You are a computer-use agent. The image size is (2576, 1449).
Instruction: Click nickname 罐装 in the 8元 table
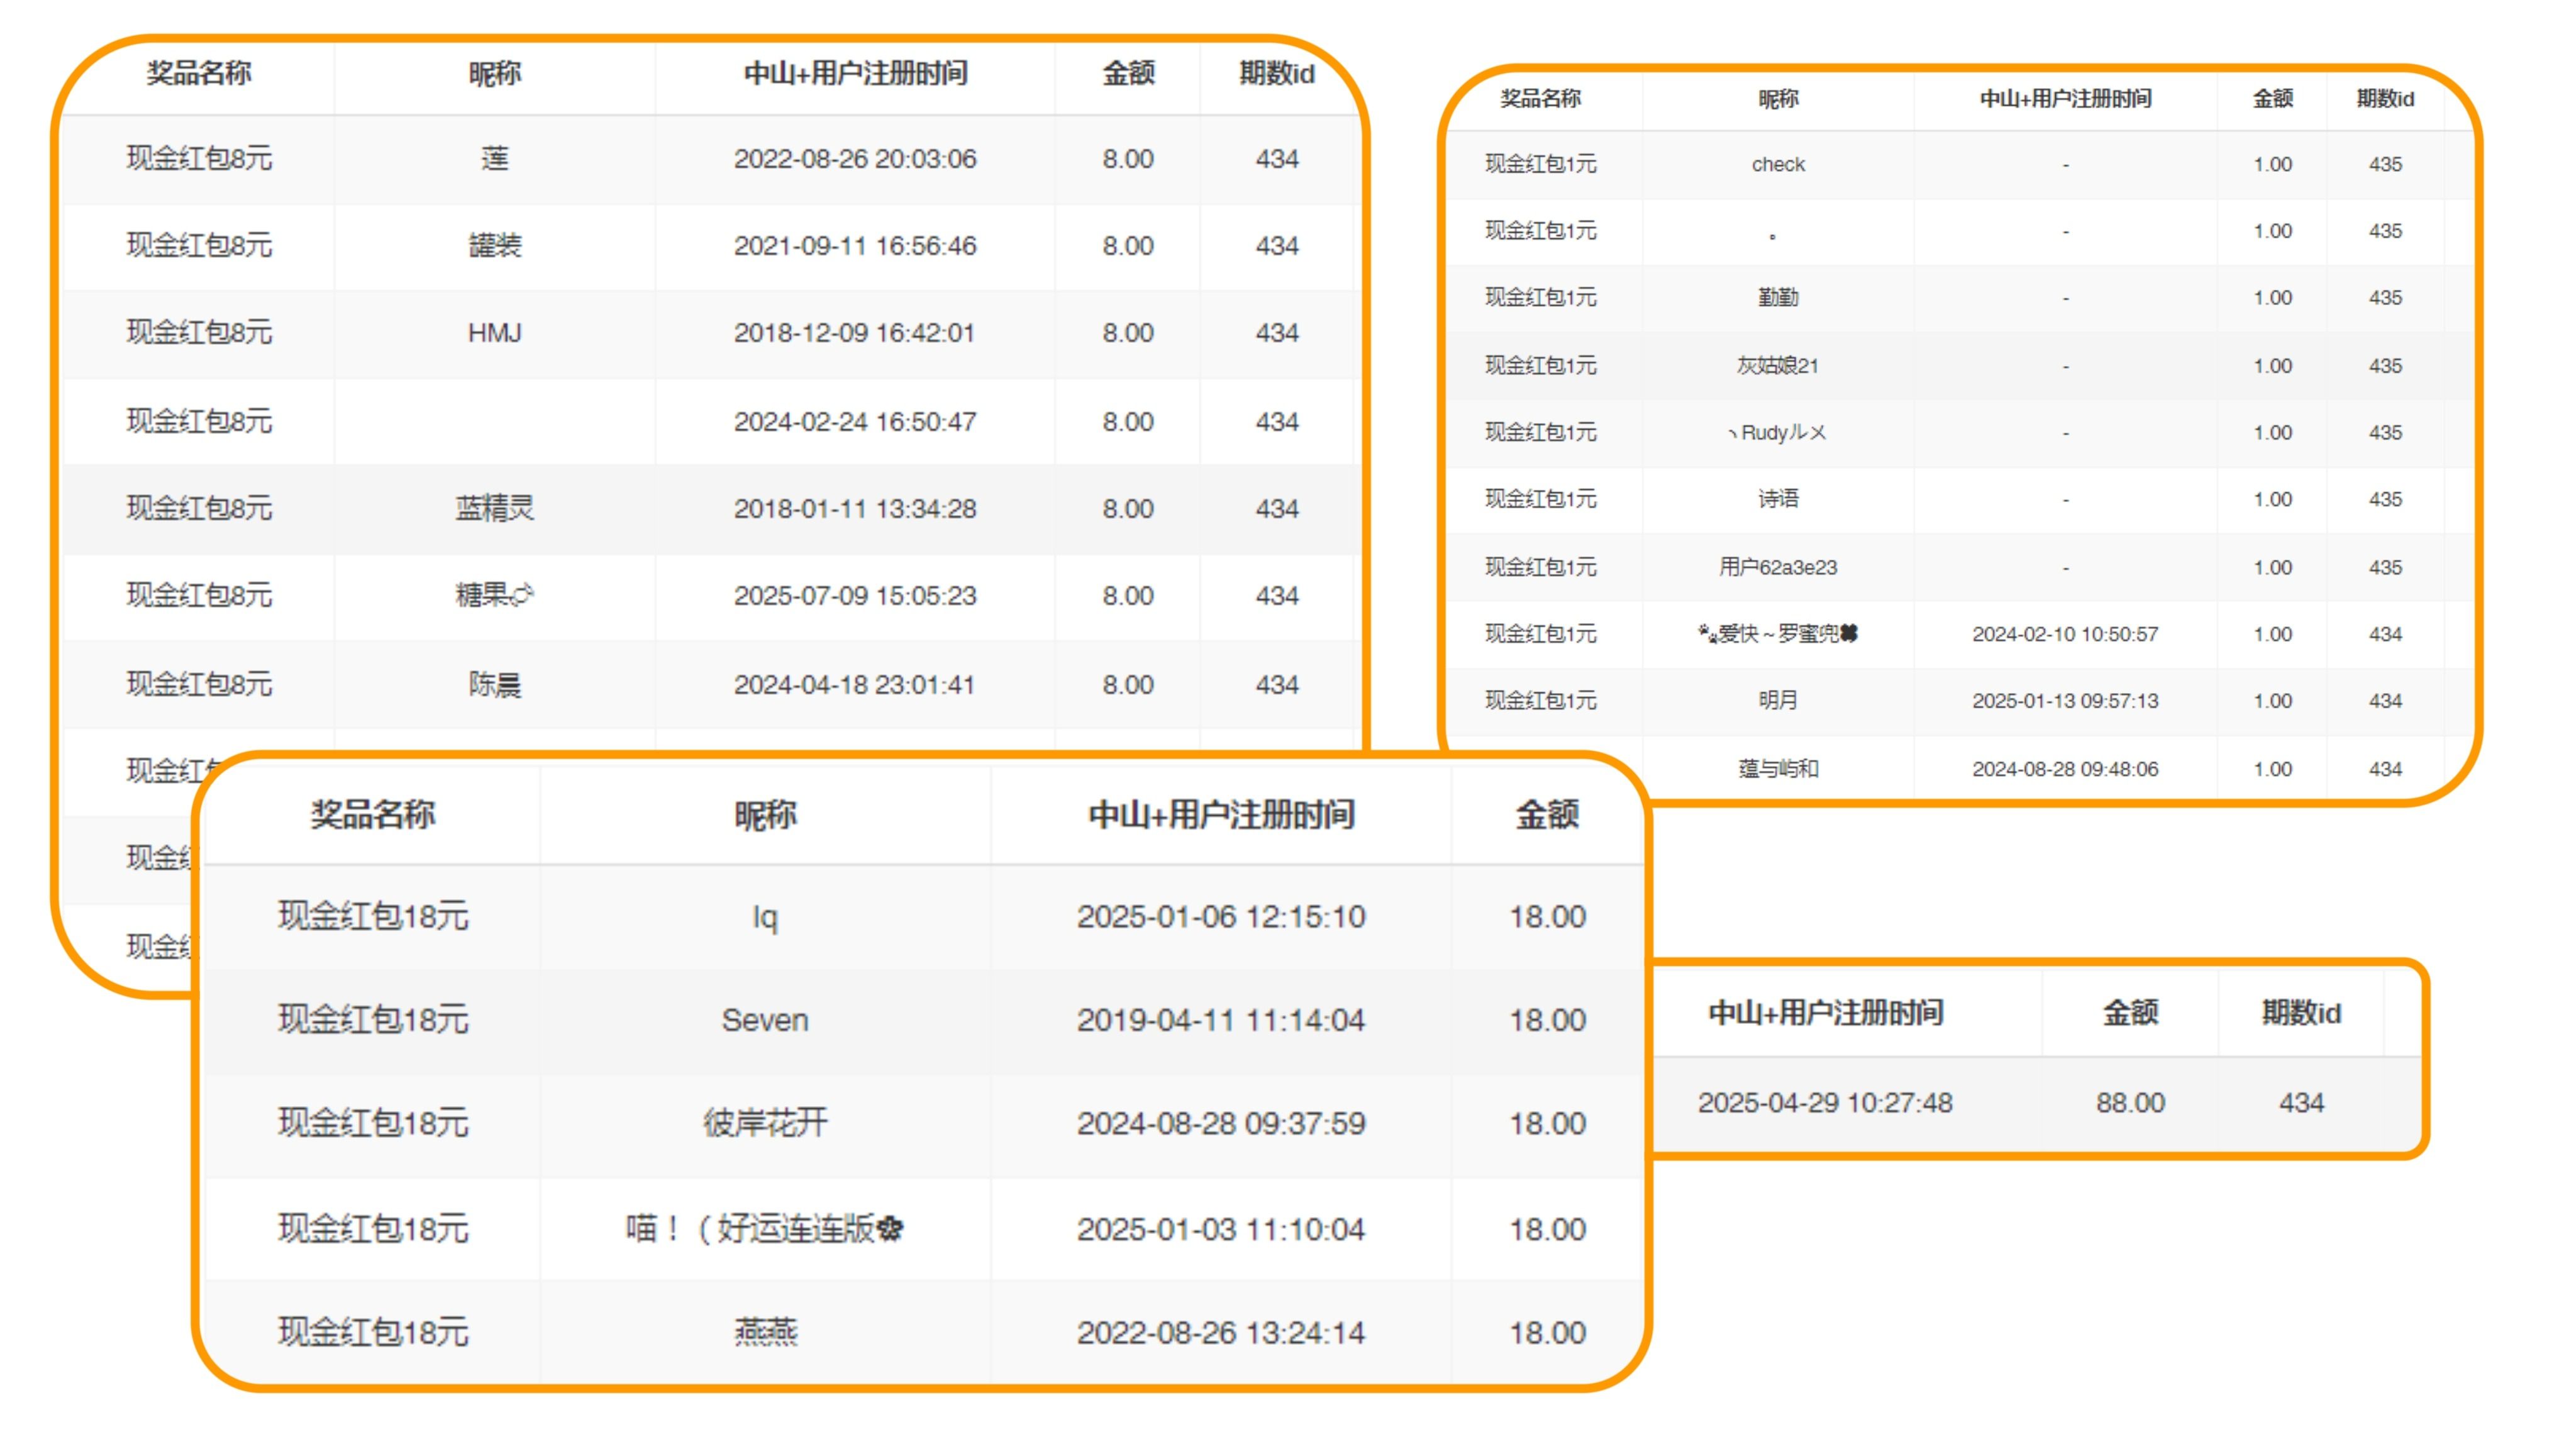point(494,246)
